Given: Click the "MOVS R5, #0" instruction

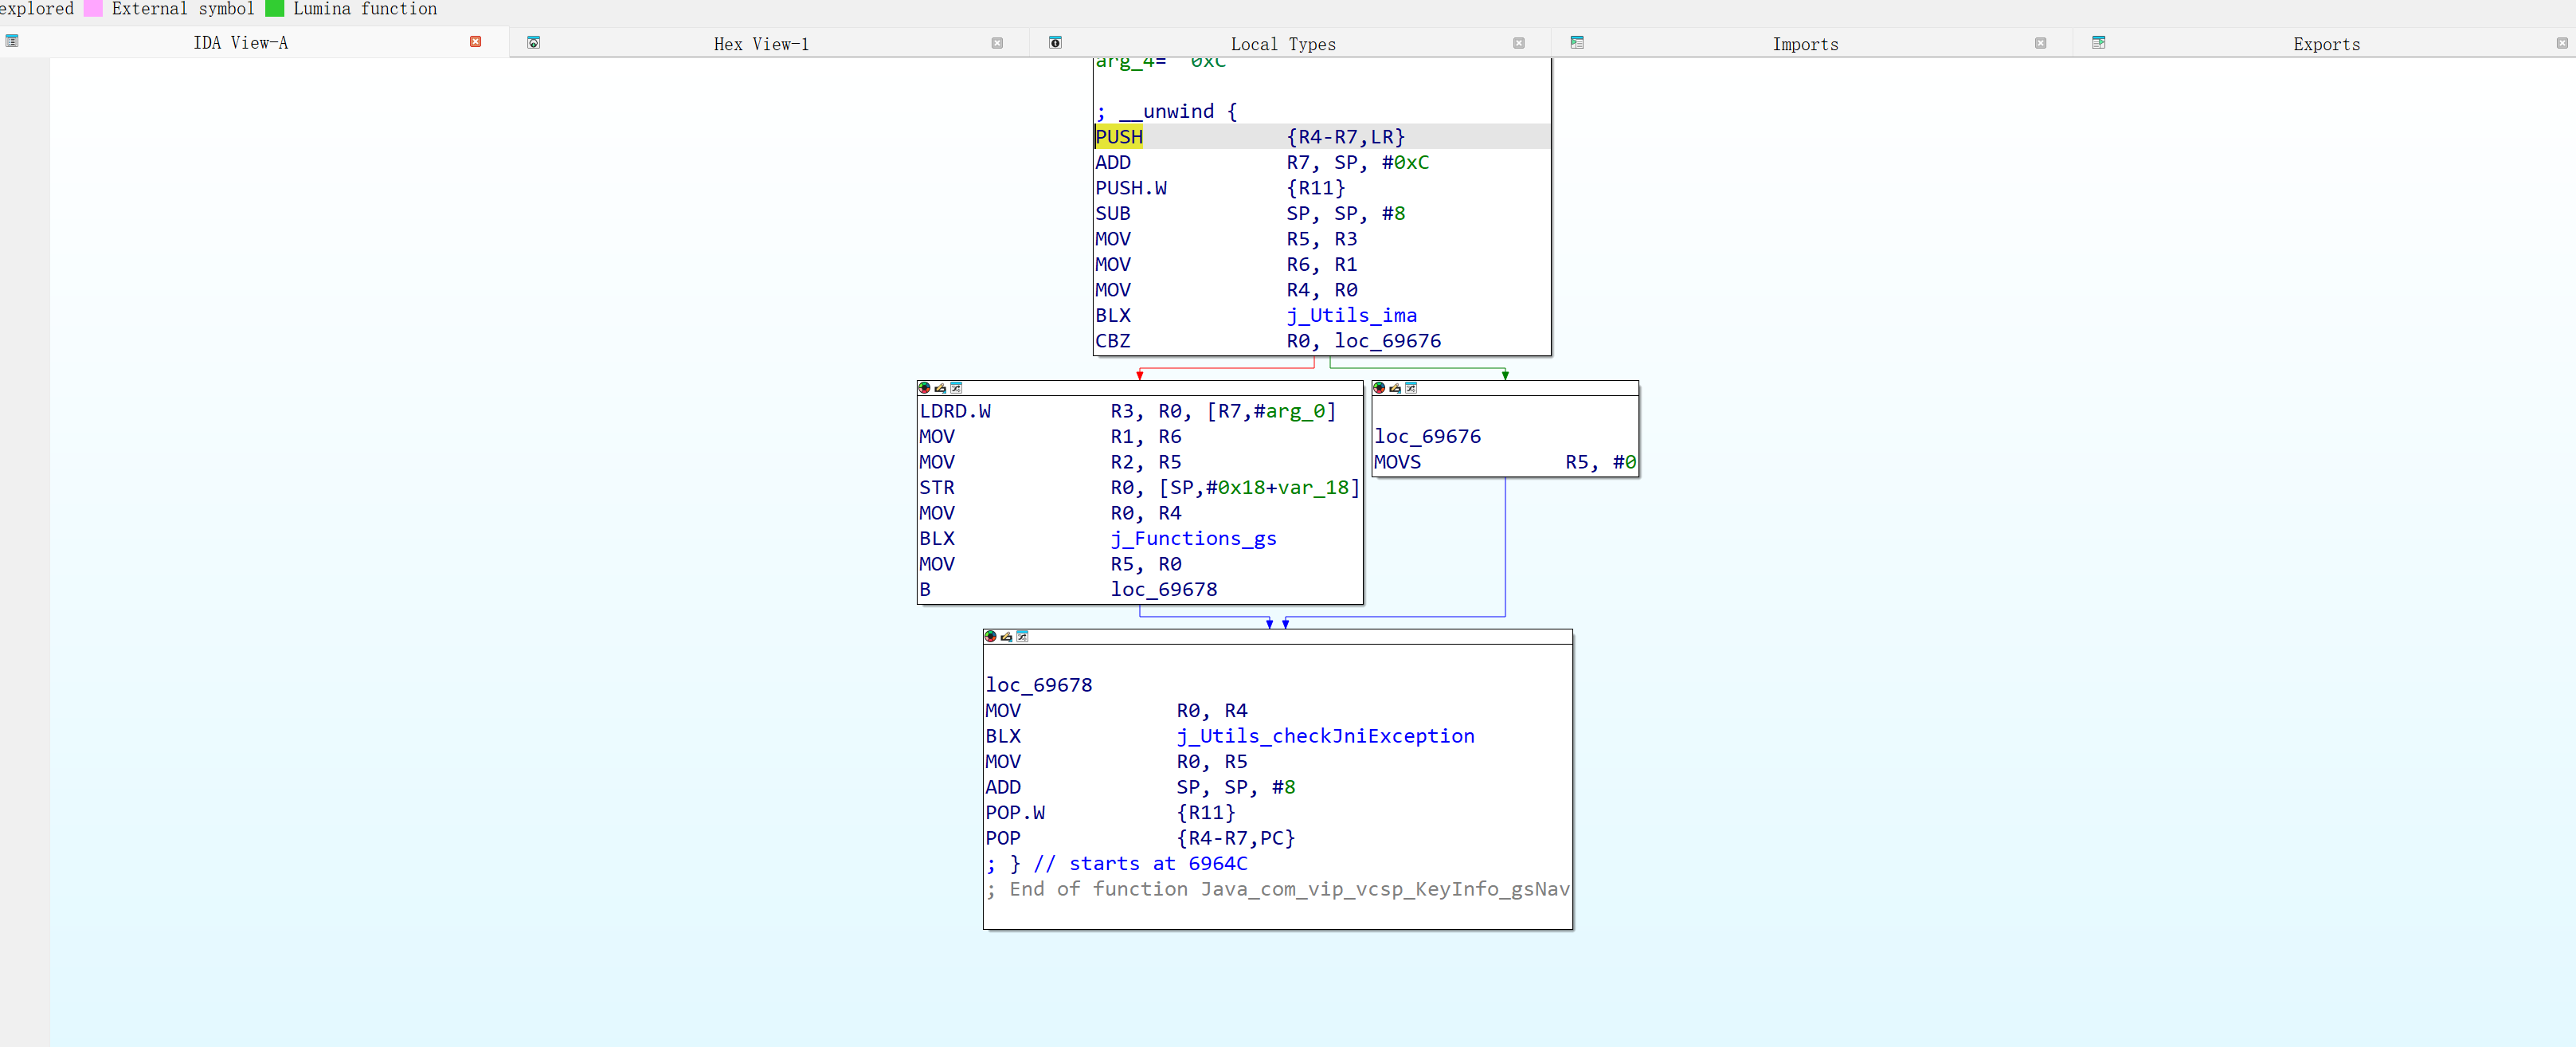Looking at the screenshot, I should coord(1505,463).
